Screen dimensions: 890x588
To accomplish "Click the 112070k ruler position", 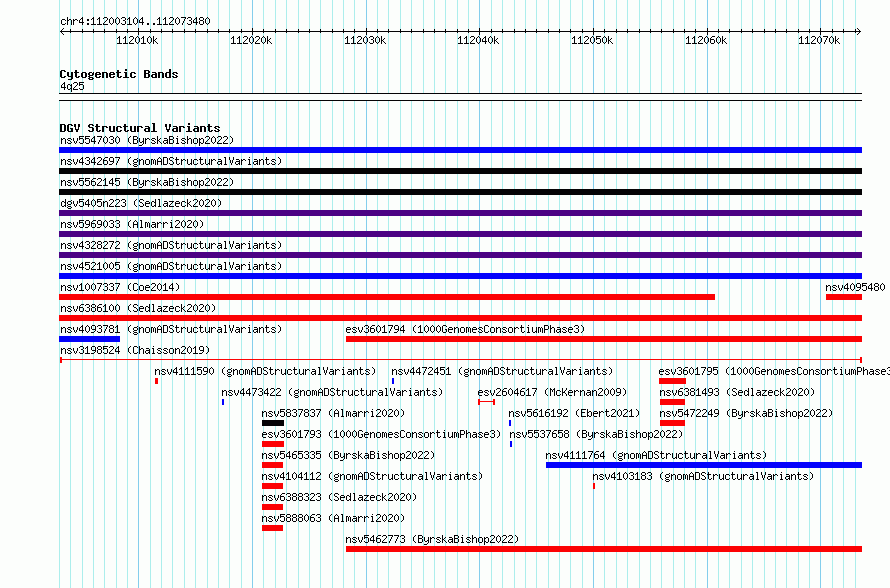I will click(x=820, y=40).
